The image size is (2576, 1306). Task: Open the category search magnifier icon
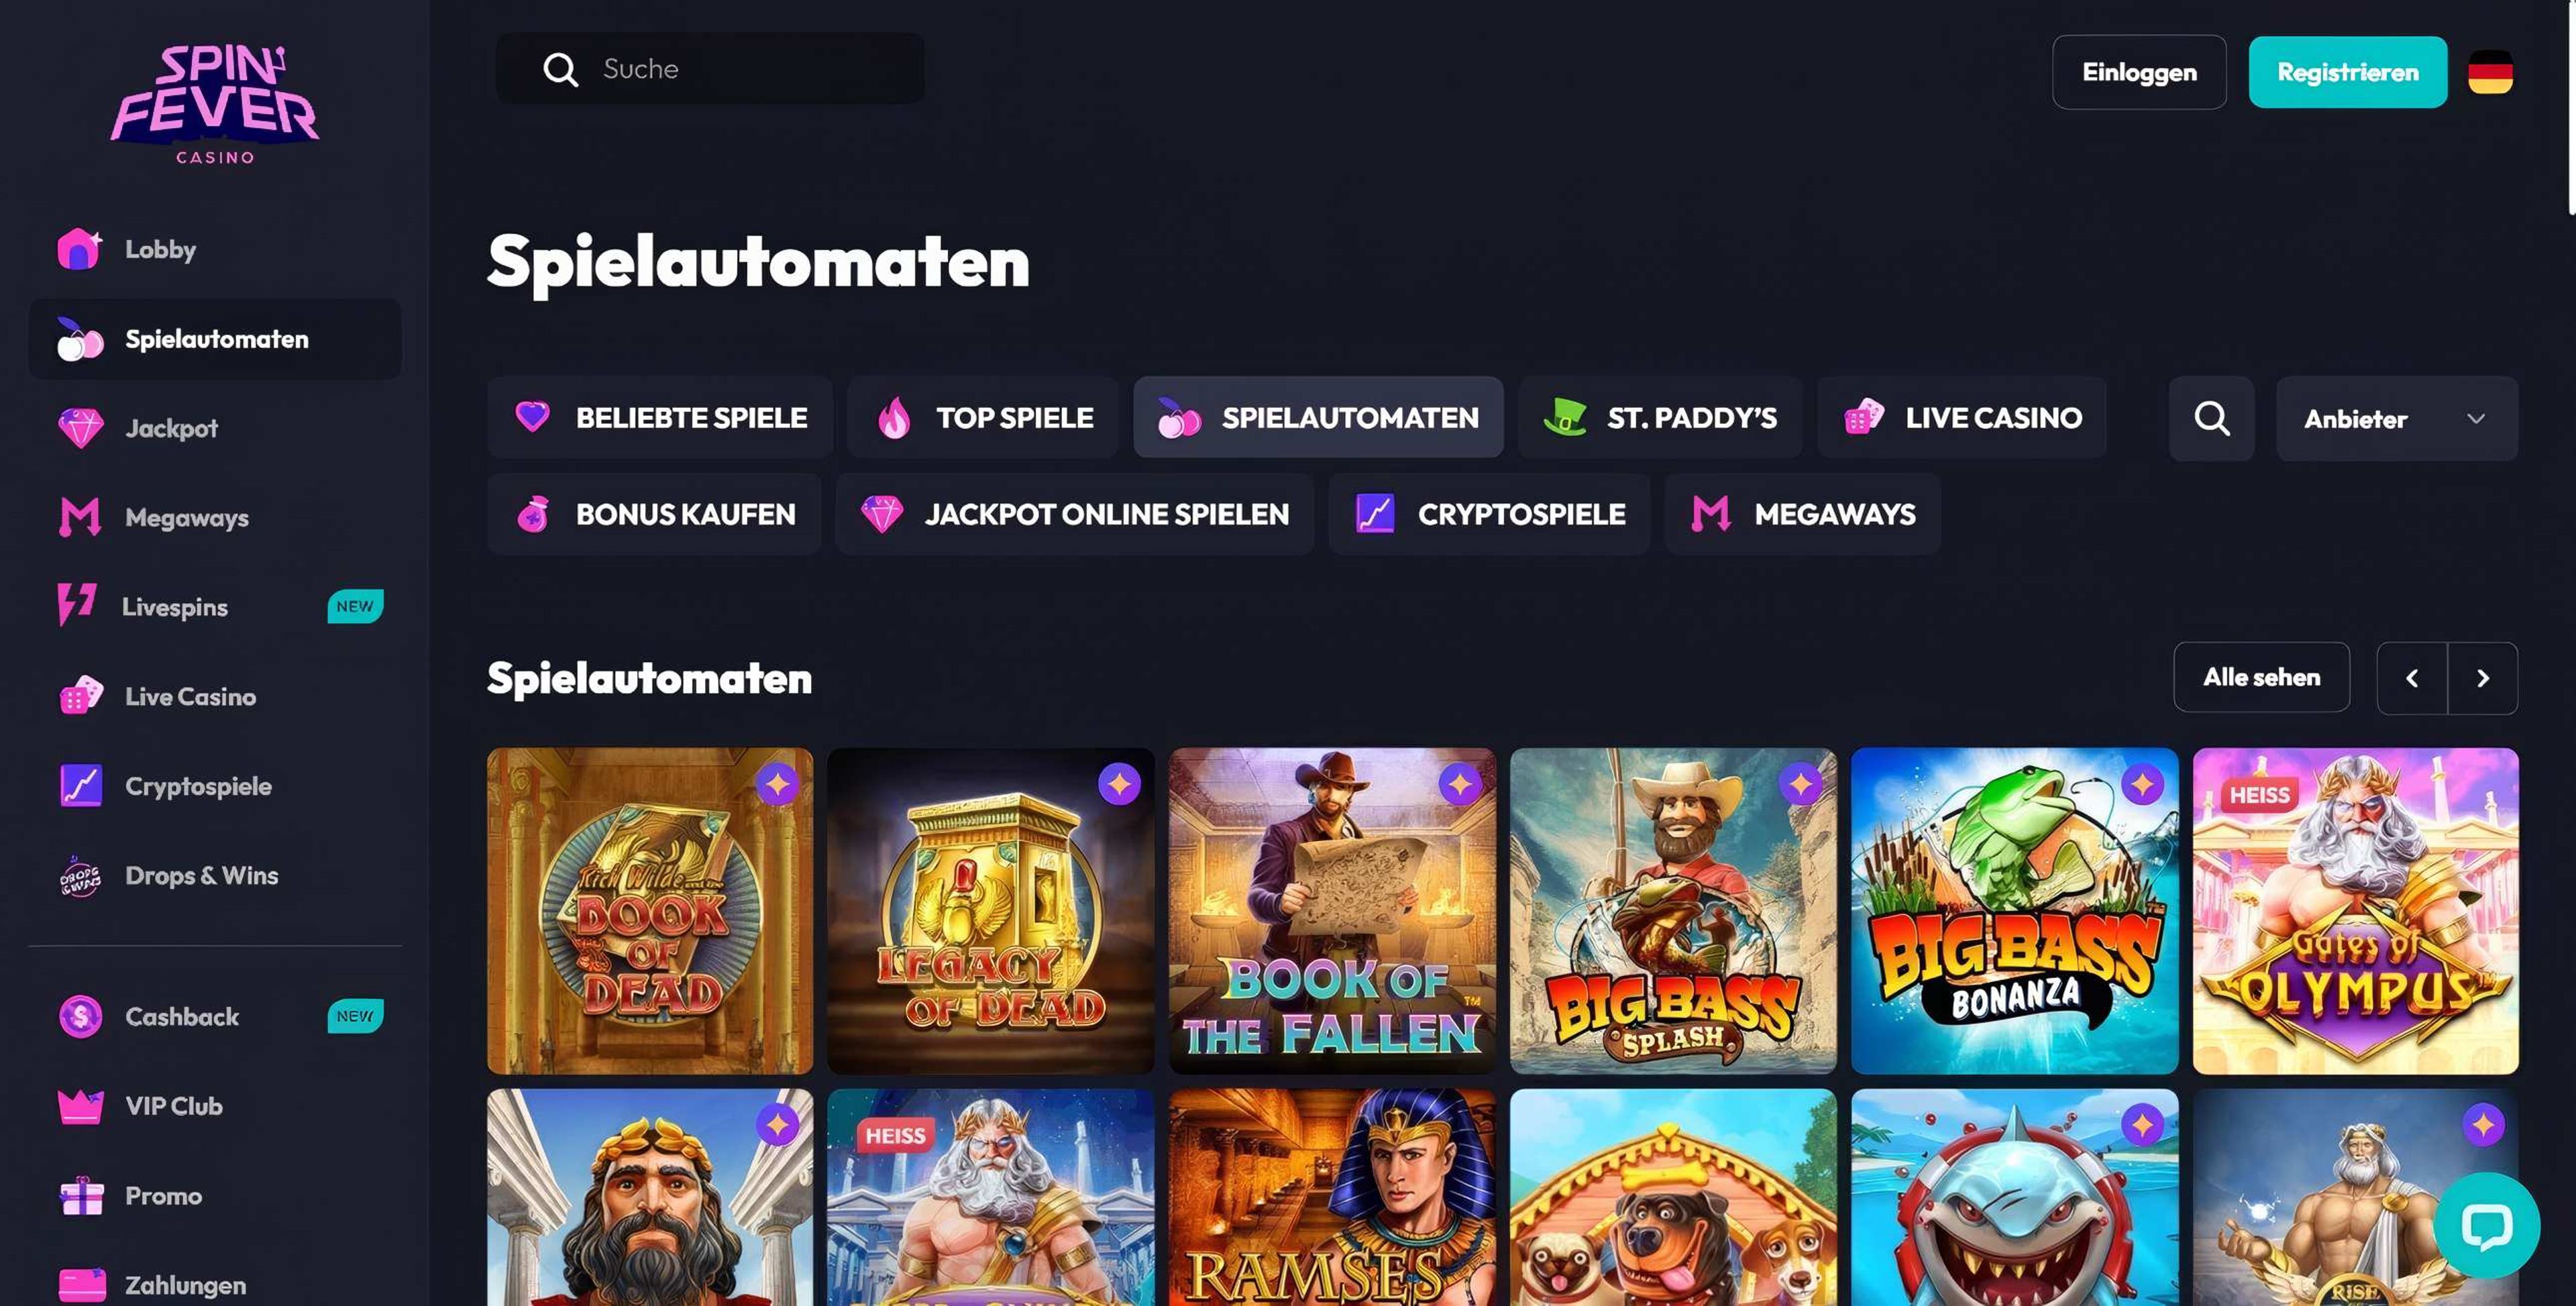pyautogui.click(x=2211, y=418)
